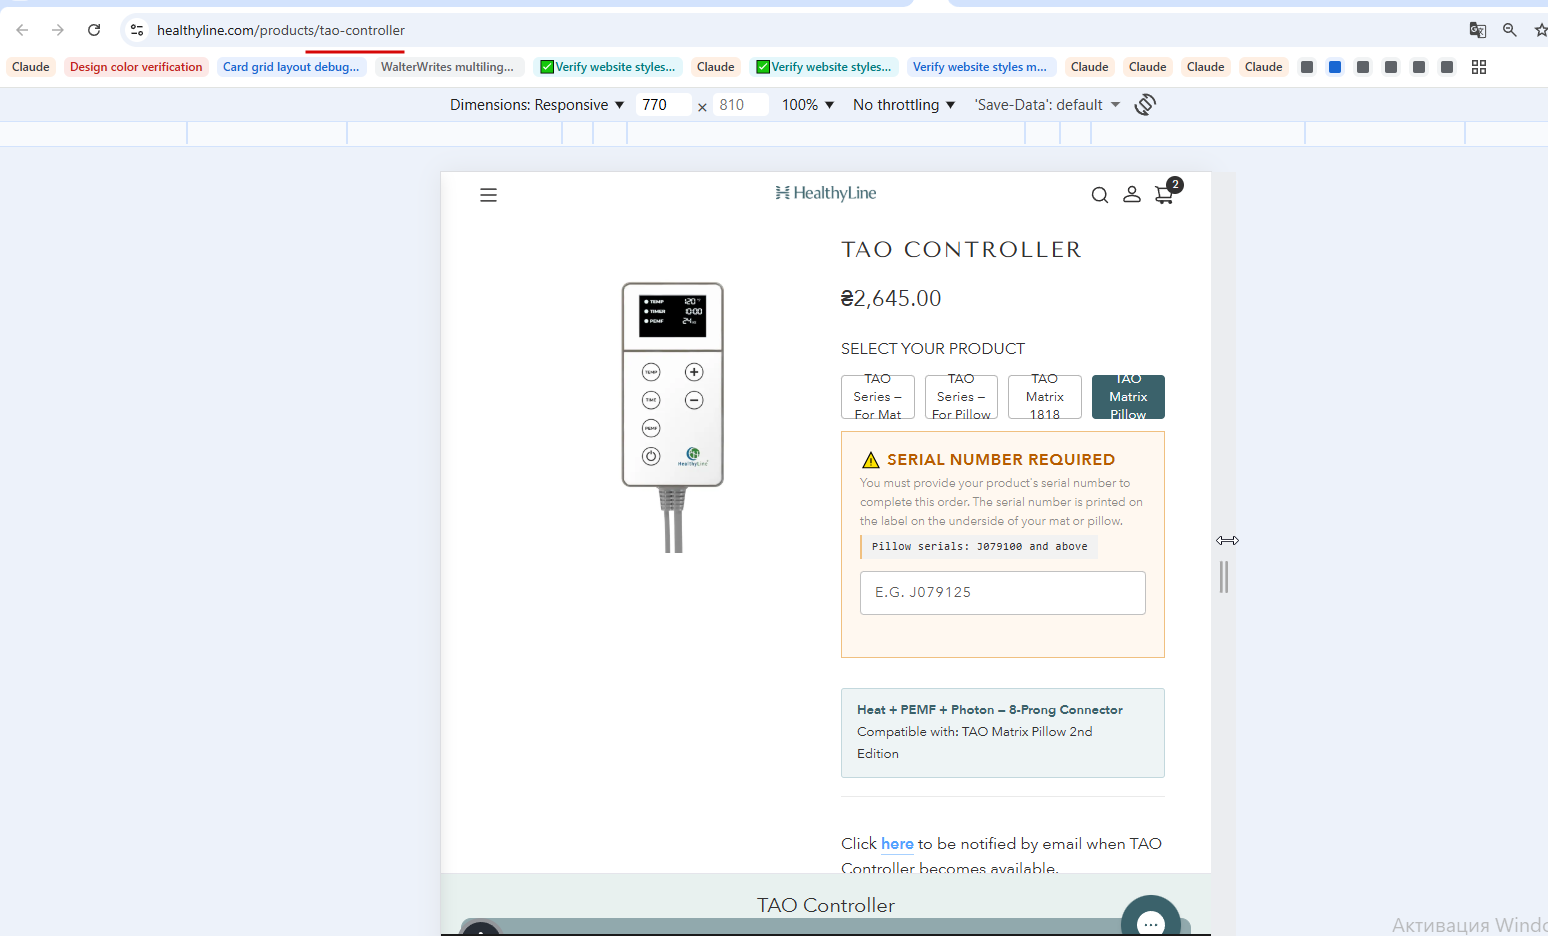Select TAO Matrix Pillow option
Image resolution: width=1548 pixels, height=936 pixels.
click(x=1128, y=397)
